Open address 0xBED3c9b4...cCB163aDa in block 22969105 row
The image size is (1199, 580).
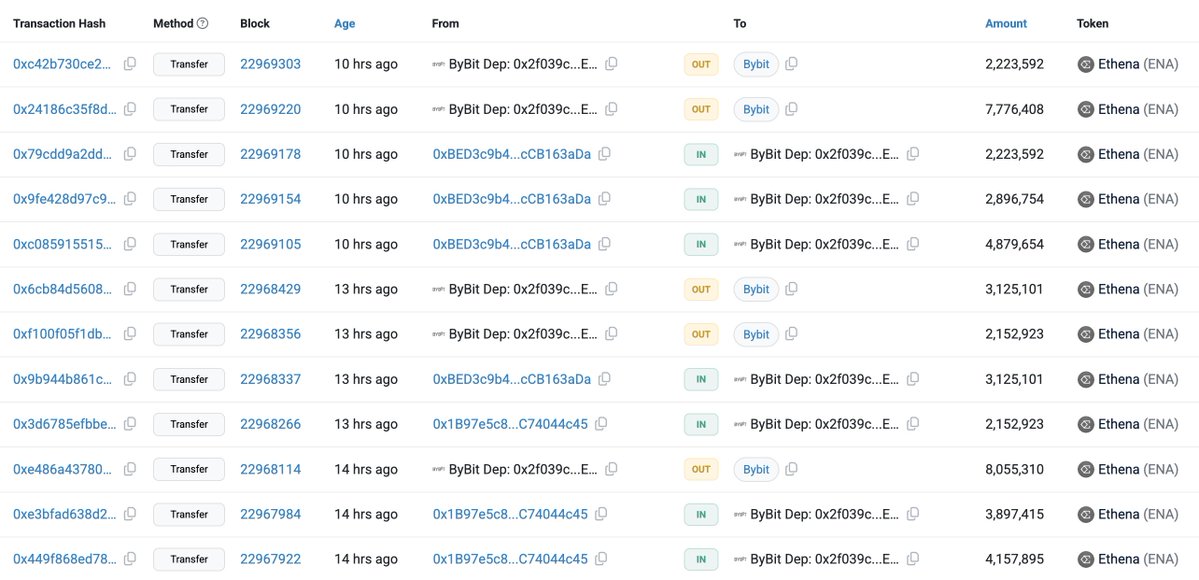[x=512, y=244]
